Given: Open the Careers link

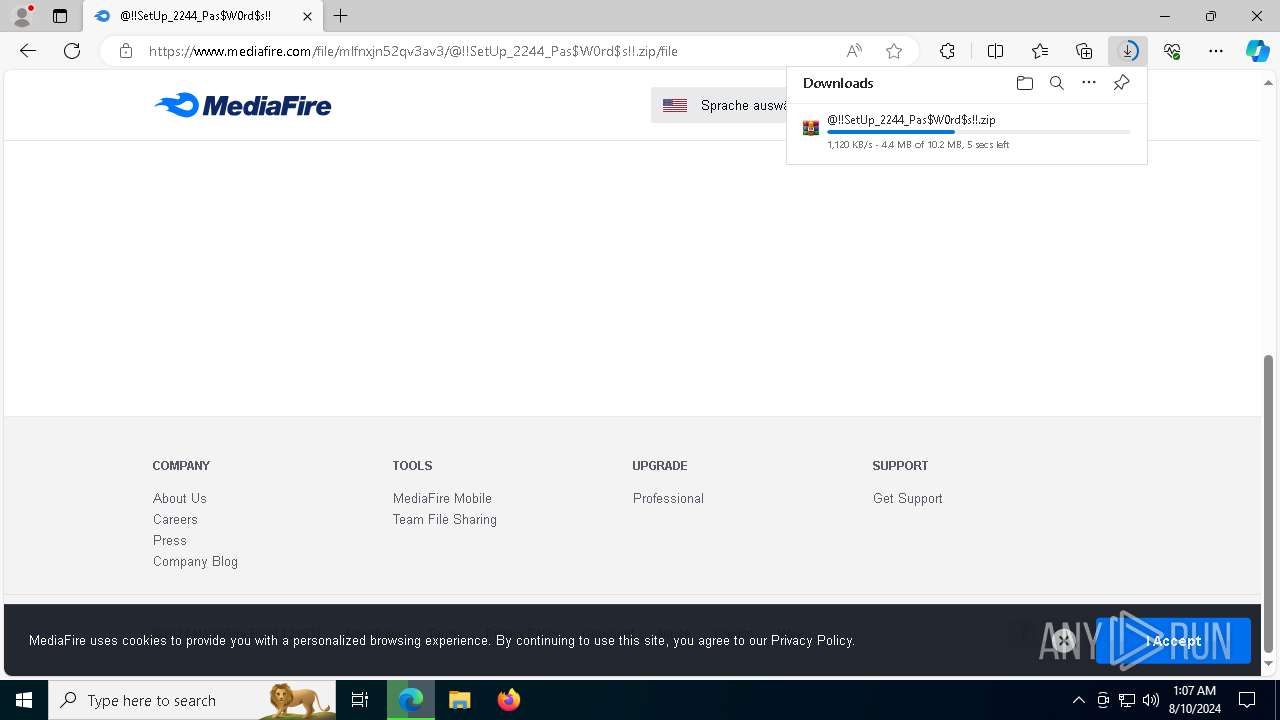Looking at the screenshot, I should coord(175,519).
